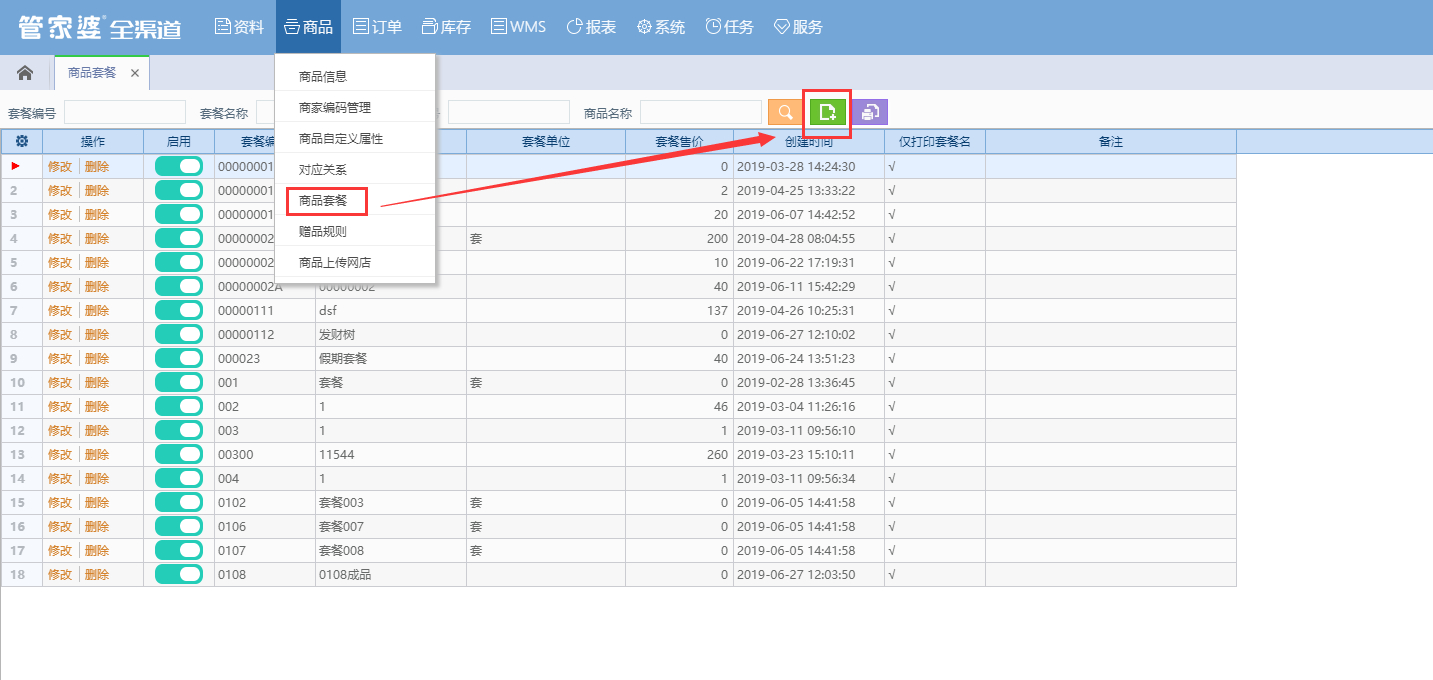1433x680 pixels.
Task: Open the 订单 menu
Action: click(x=377, y=27)
